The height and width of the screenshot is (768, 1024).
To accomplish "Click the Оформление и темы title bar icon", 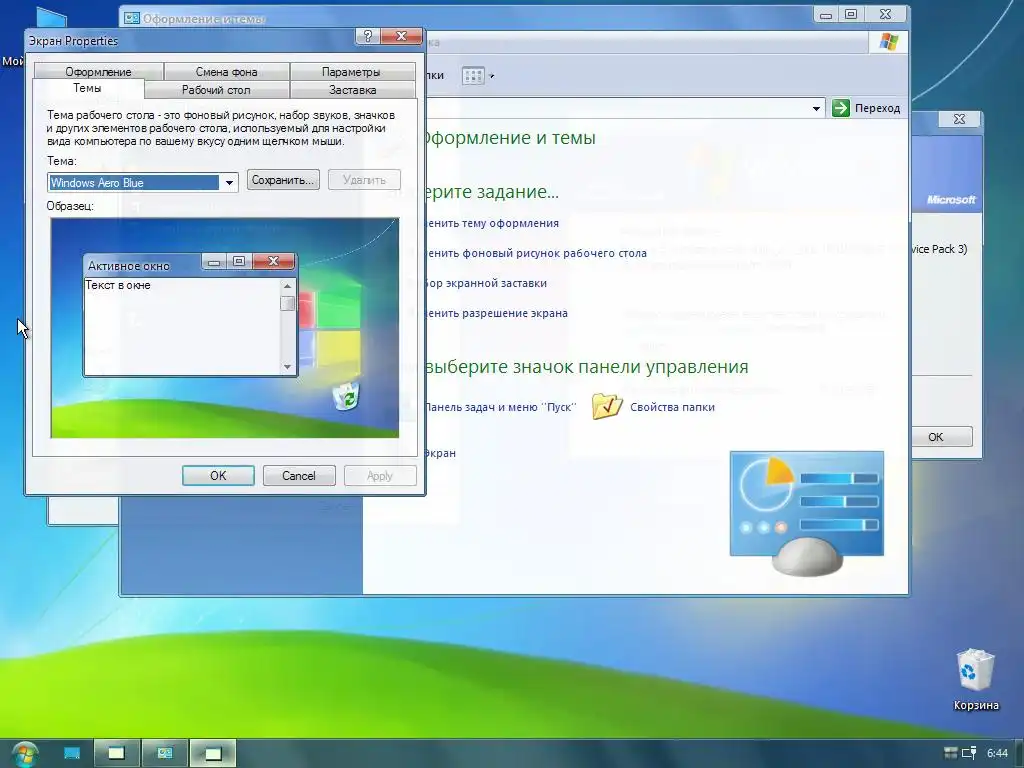I will (x=132, y=18).
